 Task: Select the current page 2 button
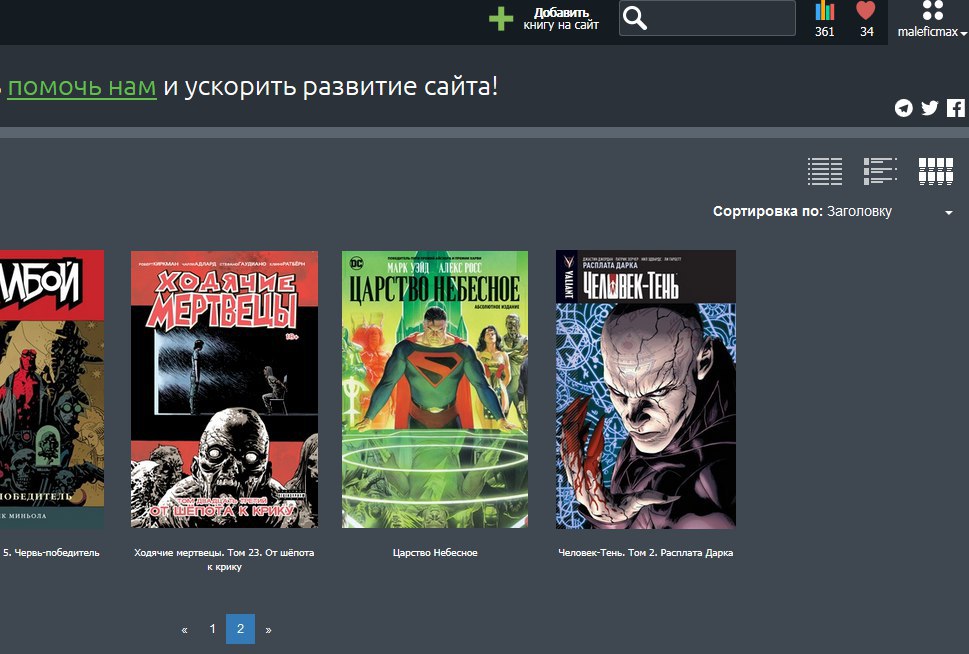240,629
